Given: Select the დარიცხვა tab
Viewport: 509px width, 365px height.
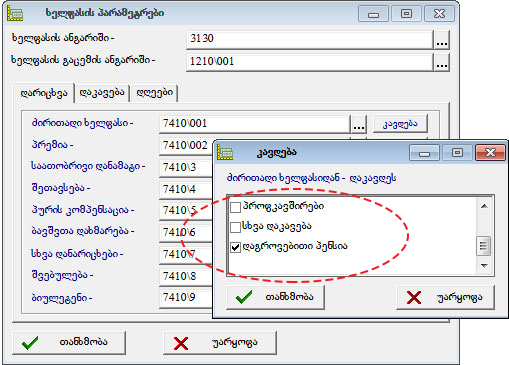Looking at the screenshot, I should (x=44, y=93).
